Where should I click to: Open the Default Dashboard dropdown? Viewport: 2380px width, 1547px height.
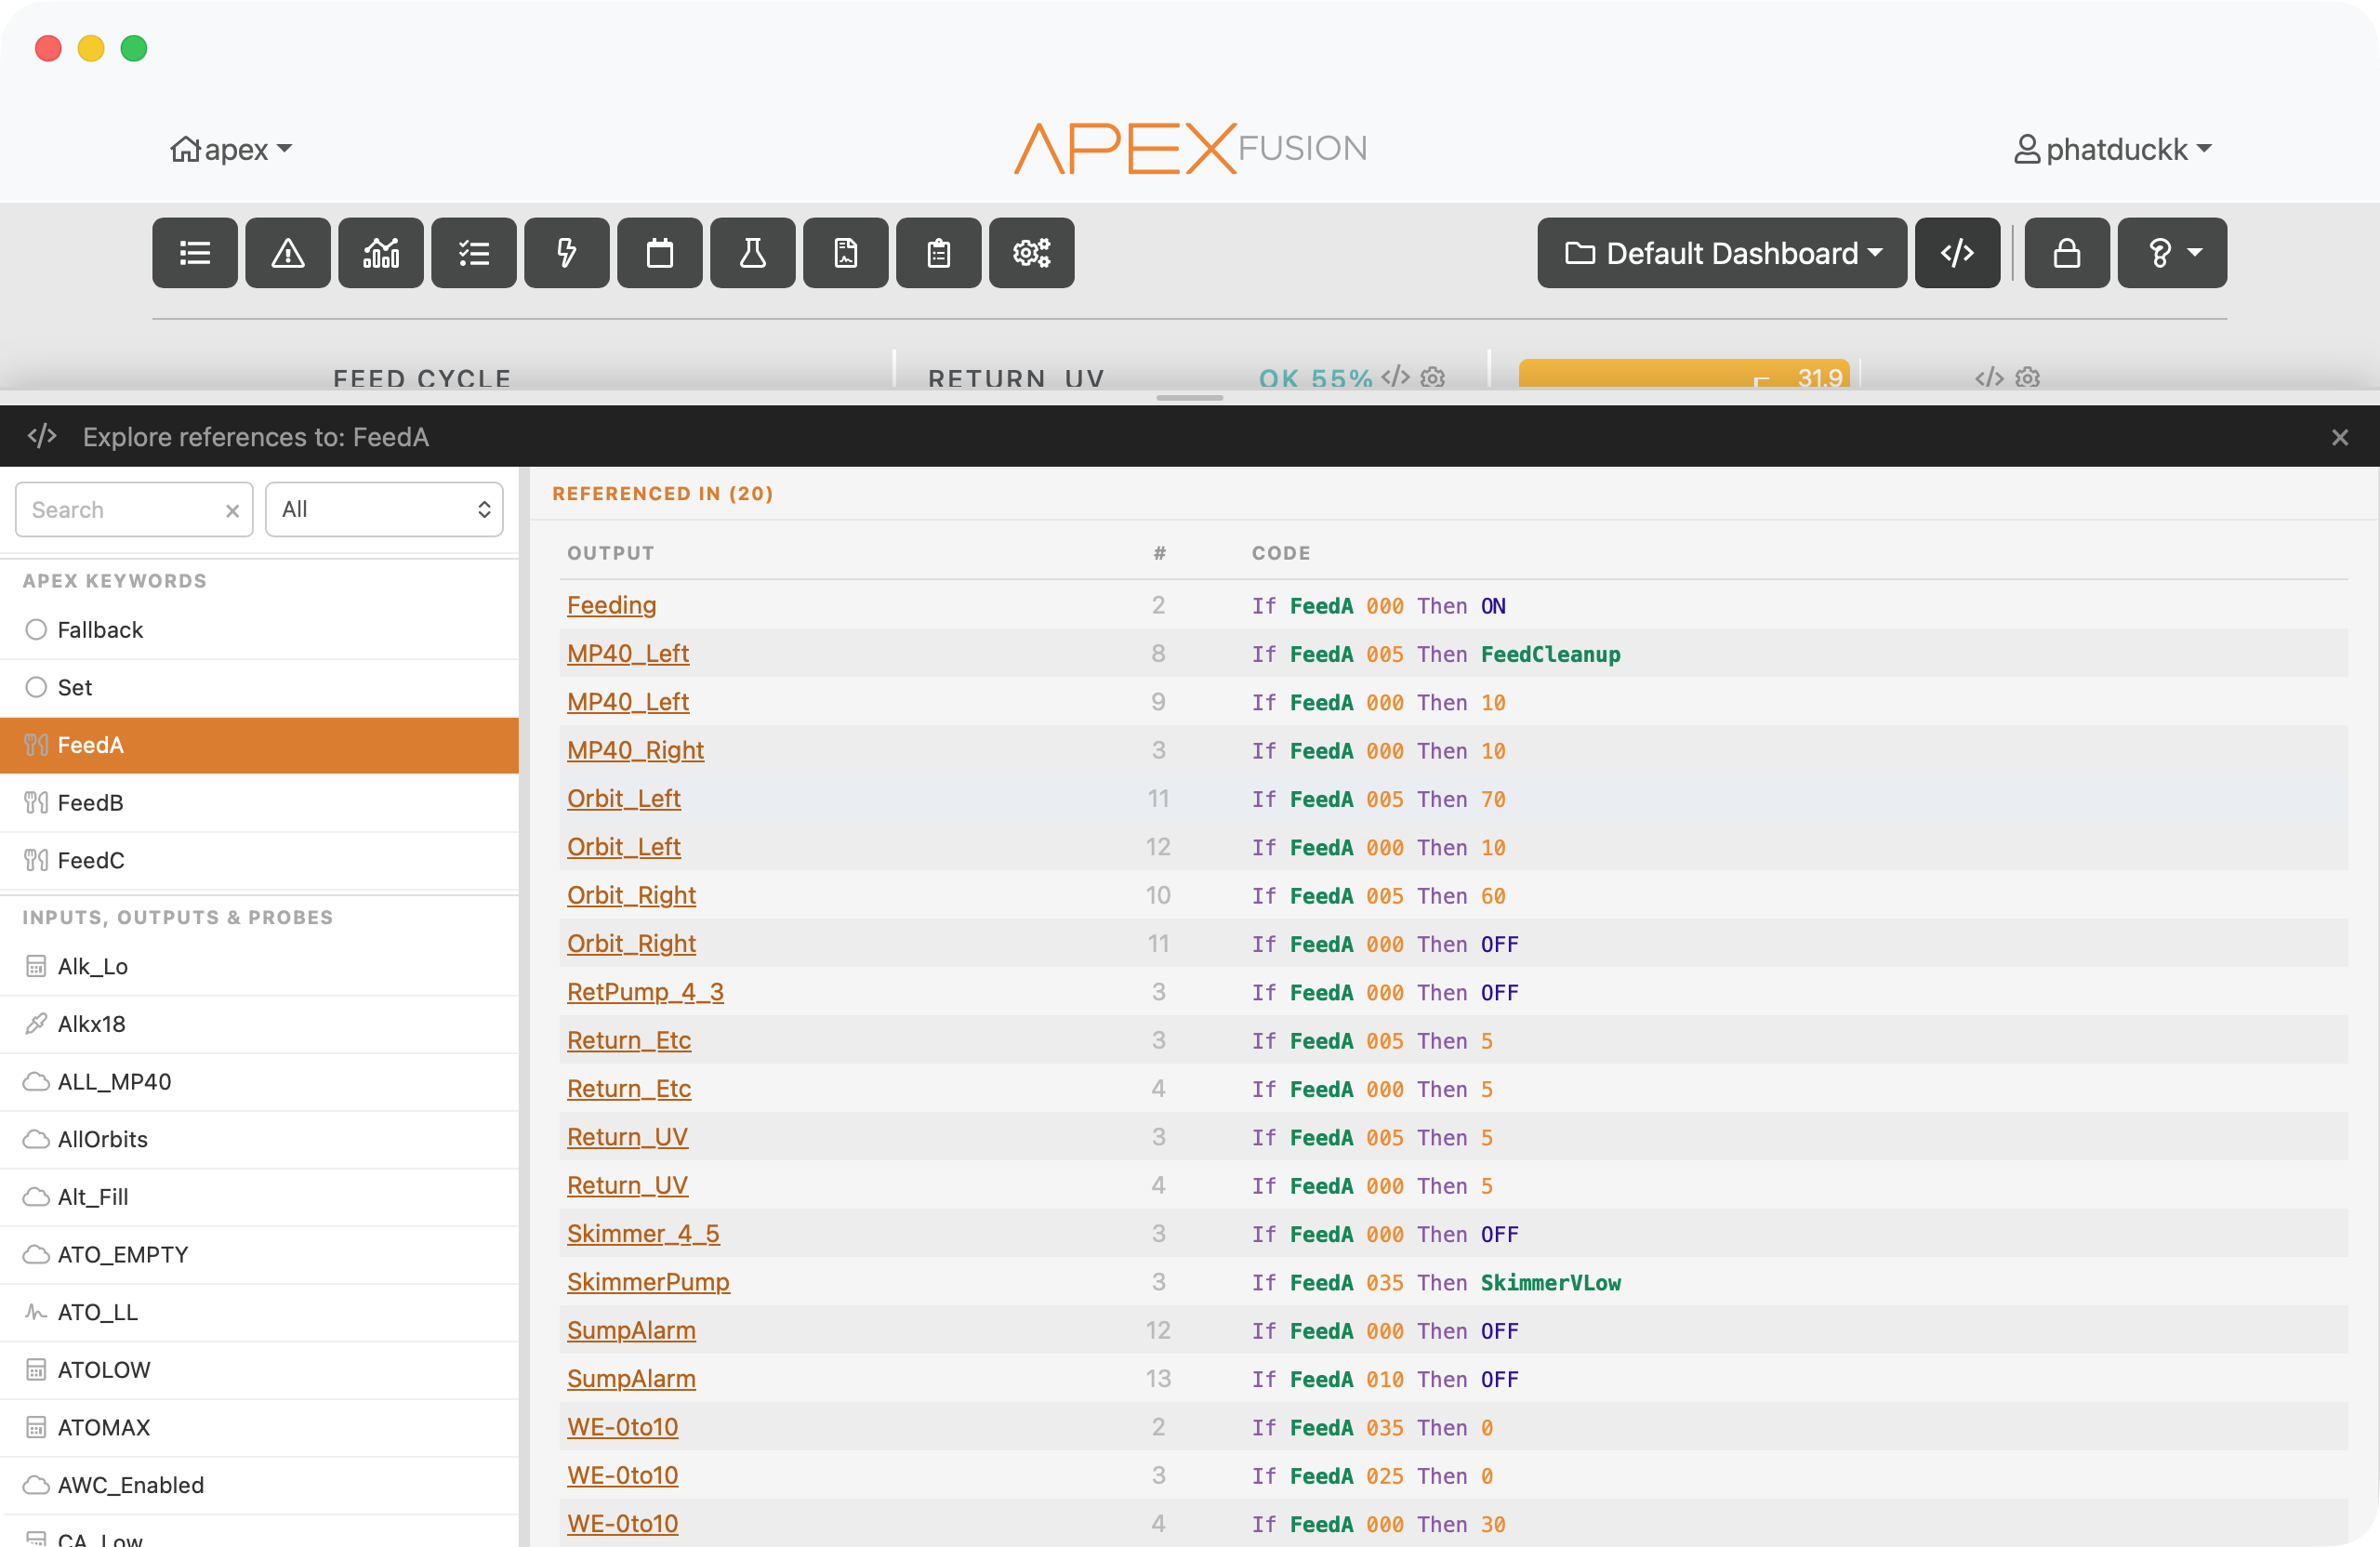tap(1722, 253)
